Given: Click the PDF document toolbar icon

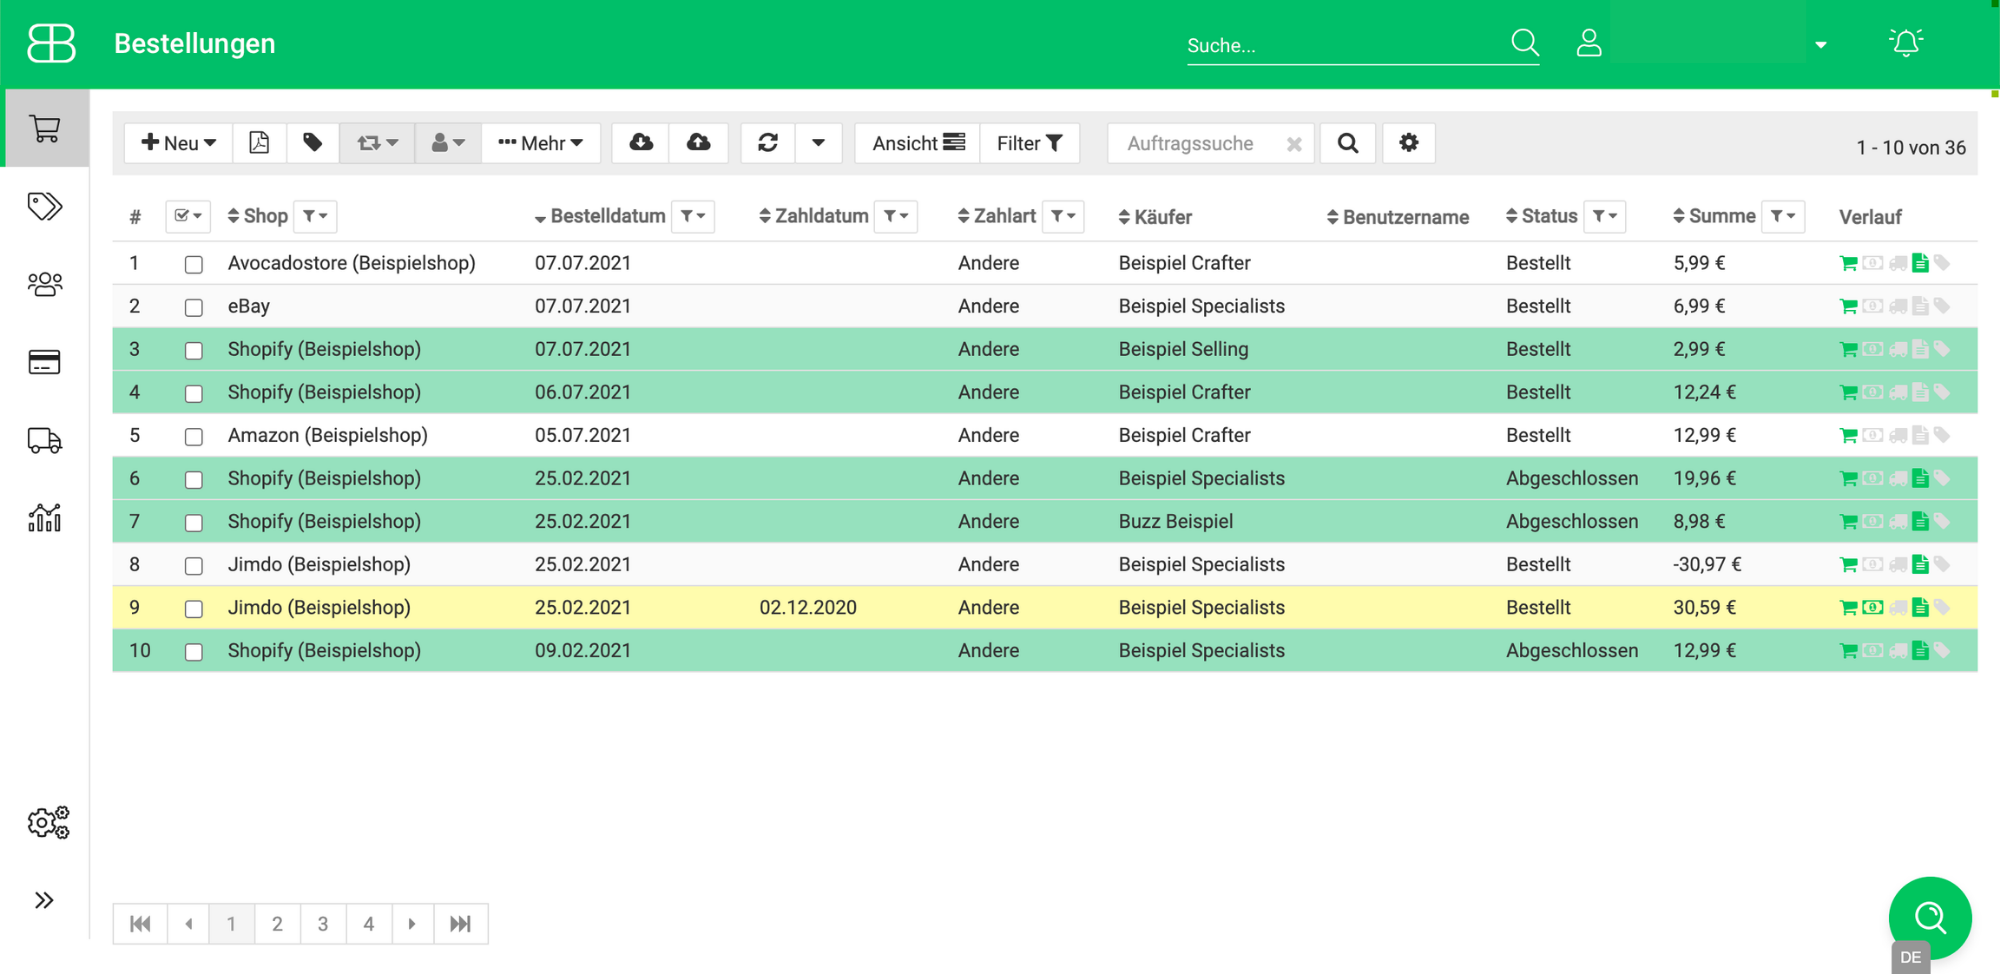Looking at the screenshot, I should pyautogui.click(x=259, y=143).
